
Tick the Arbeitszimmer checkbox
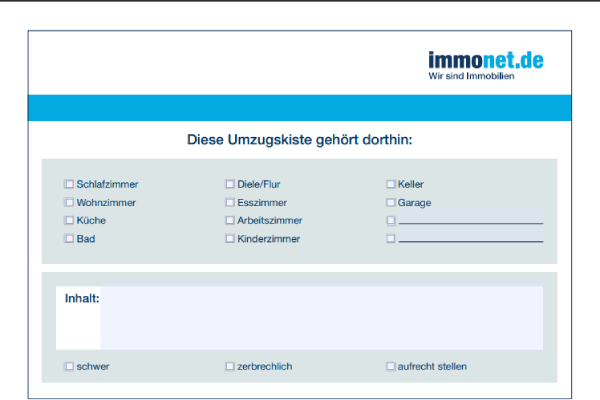230,220
